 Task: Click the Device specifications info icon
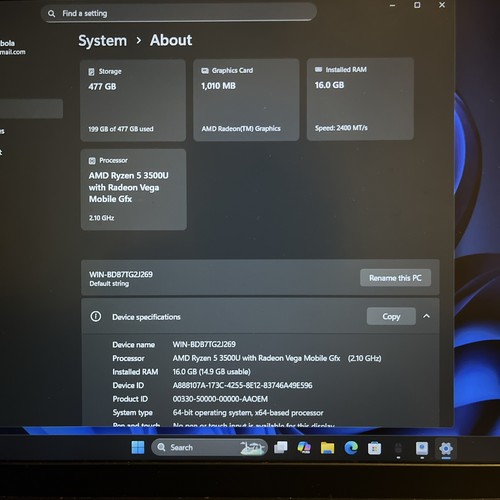coord(96,316)
